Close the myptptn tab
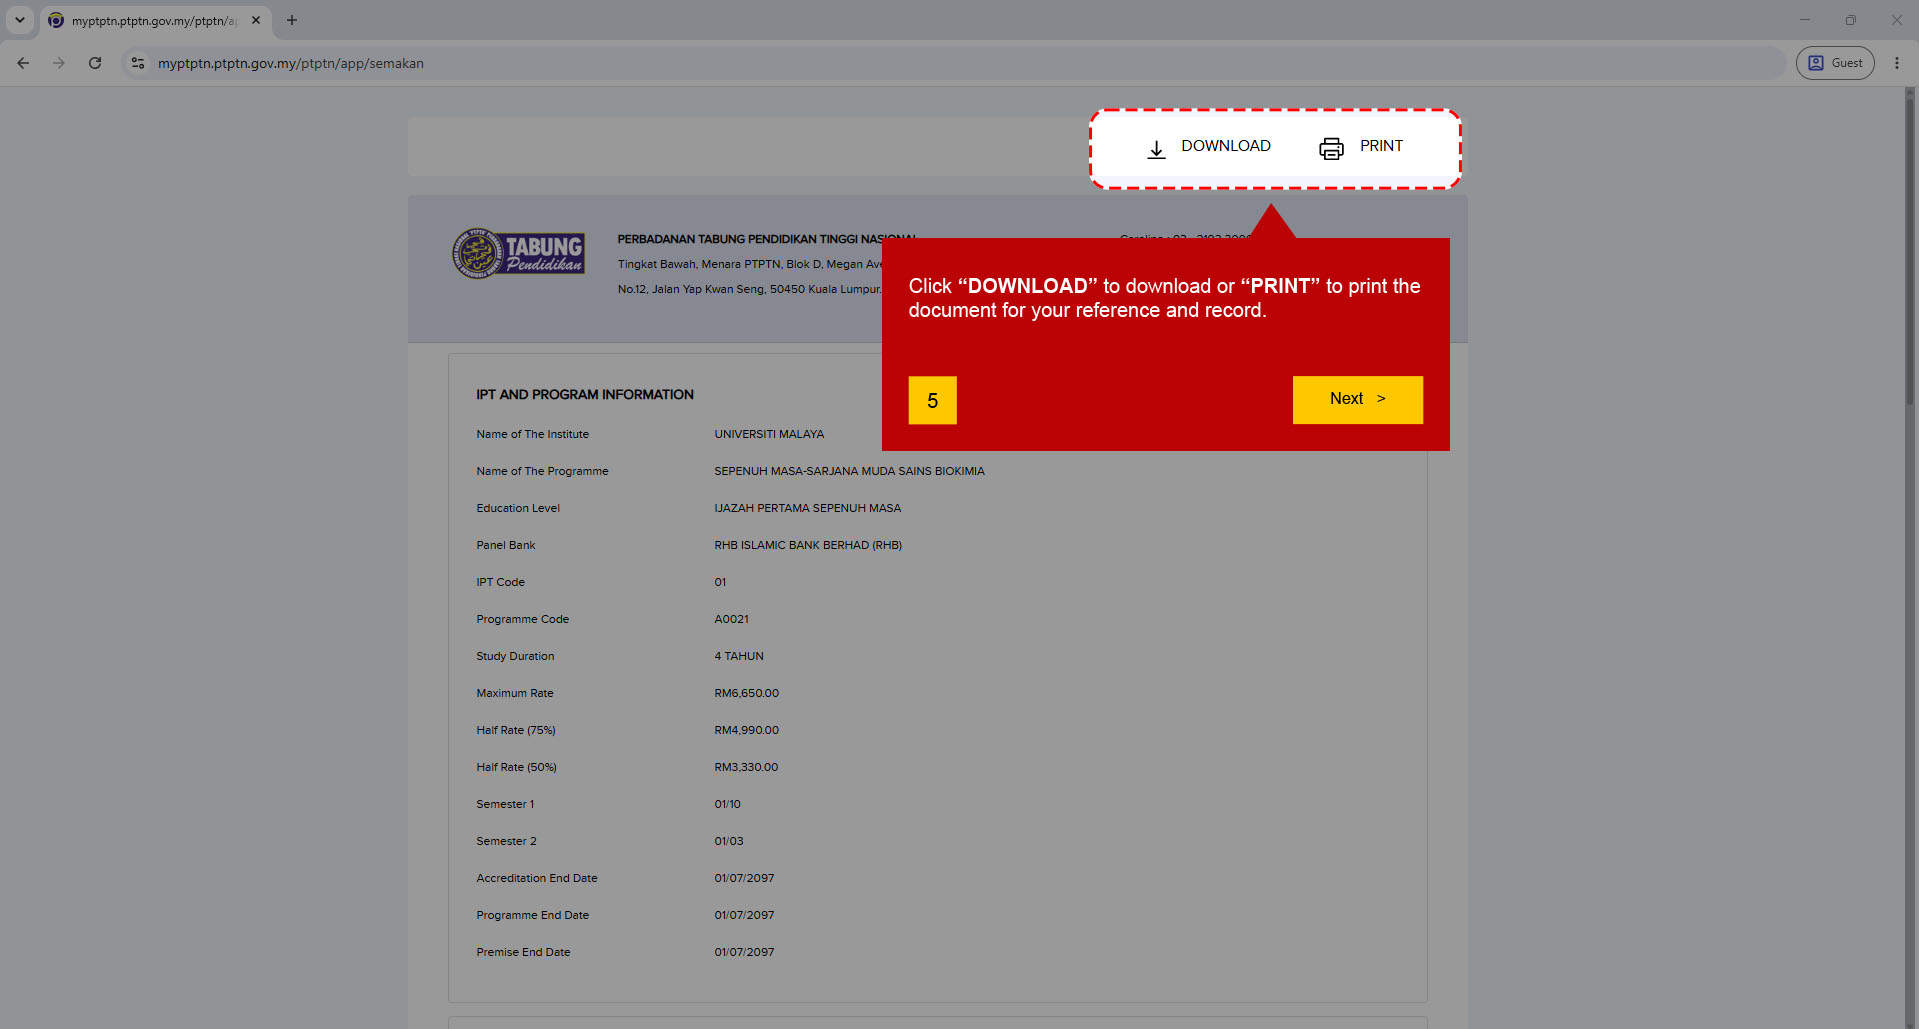 (256, 20)
